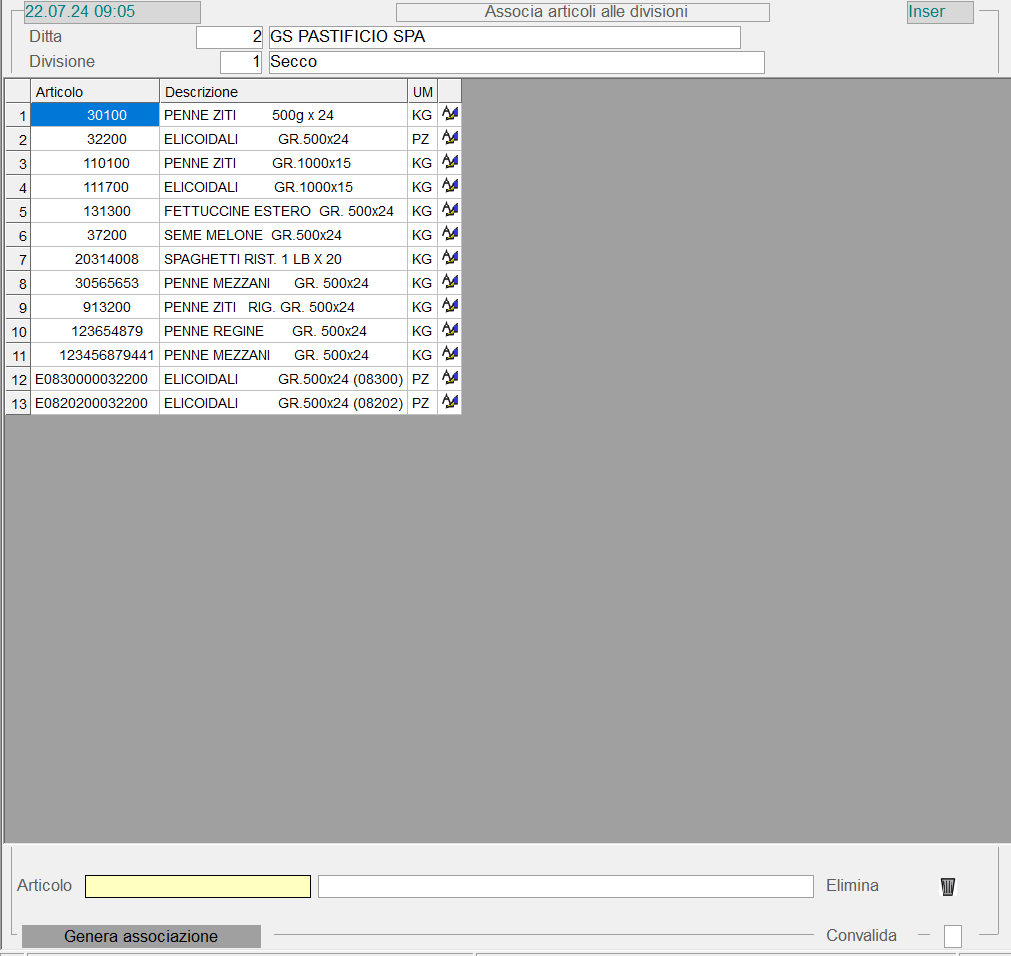The image size is (1011, 956).
Task: Click the Articolo column header
Action: pyautogui.click(x=95, y=92)
